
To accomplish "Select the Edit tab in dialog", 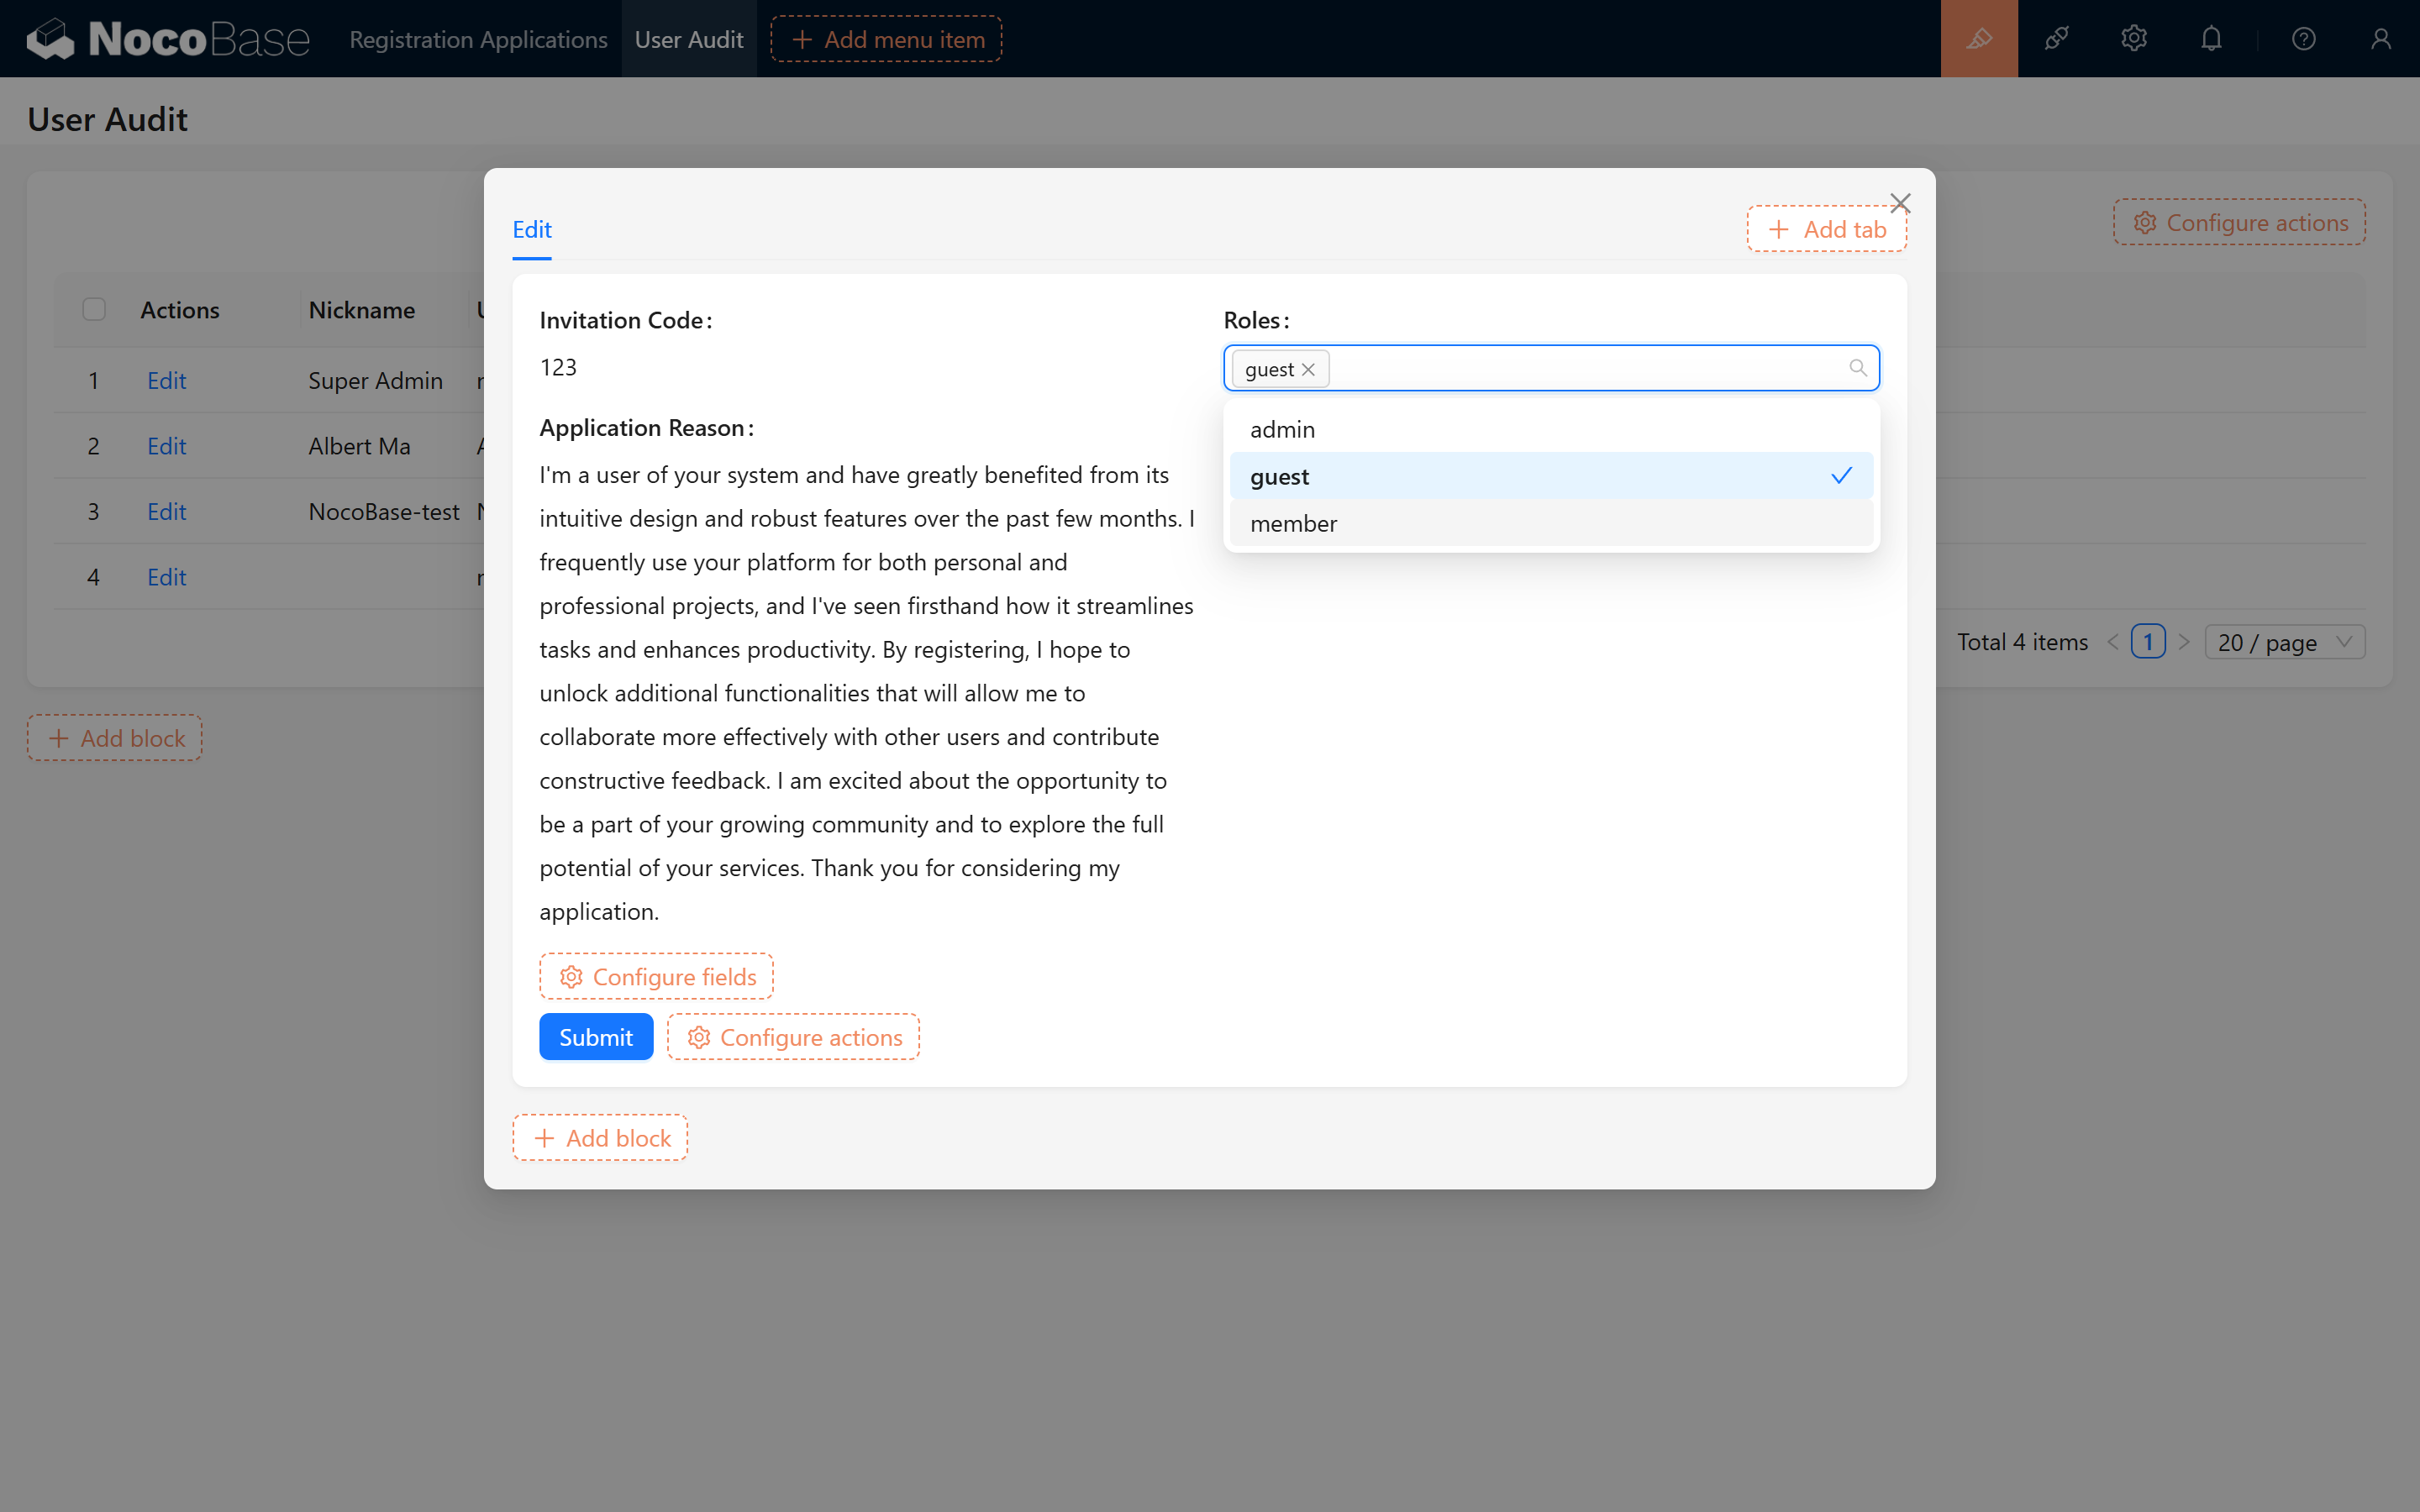I will (x=531, y=230).
